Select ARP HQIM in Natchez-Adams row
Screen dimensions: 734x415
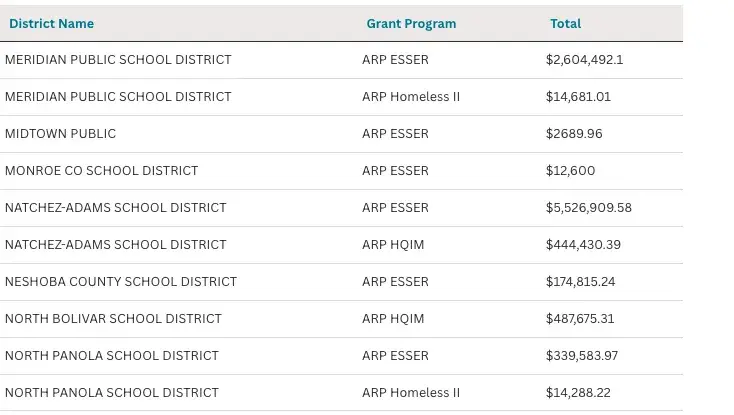pyautogui.click(x=393, y=245)
